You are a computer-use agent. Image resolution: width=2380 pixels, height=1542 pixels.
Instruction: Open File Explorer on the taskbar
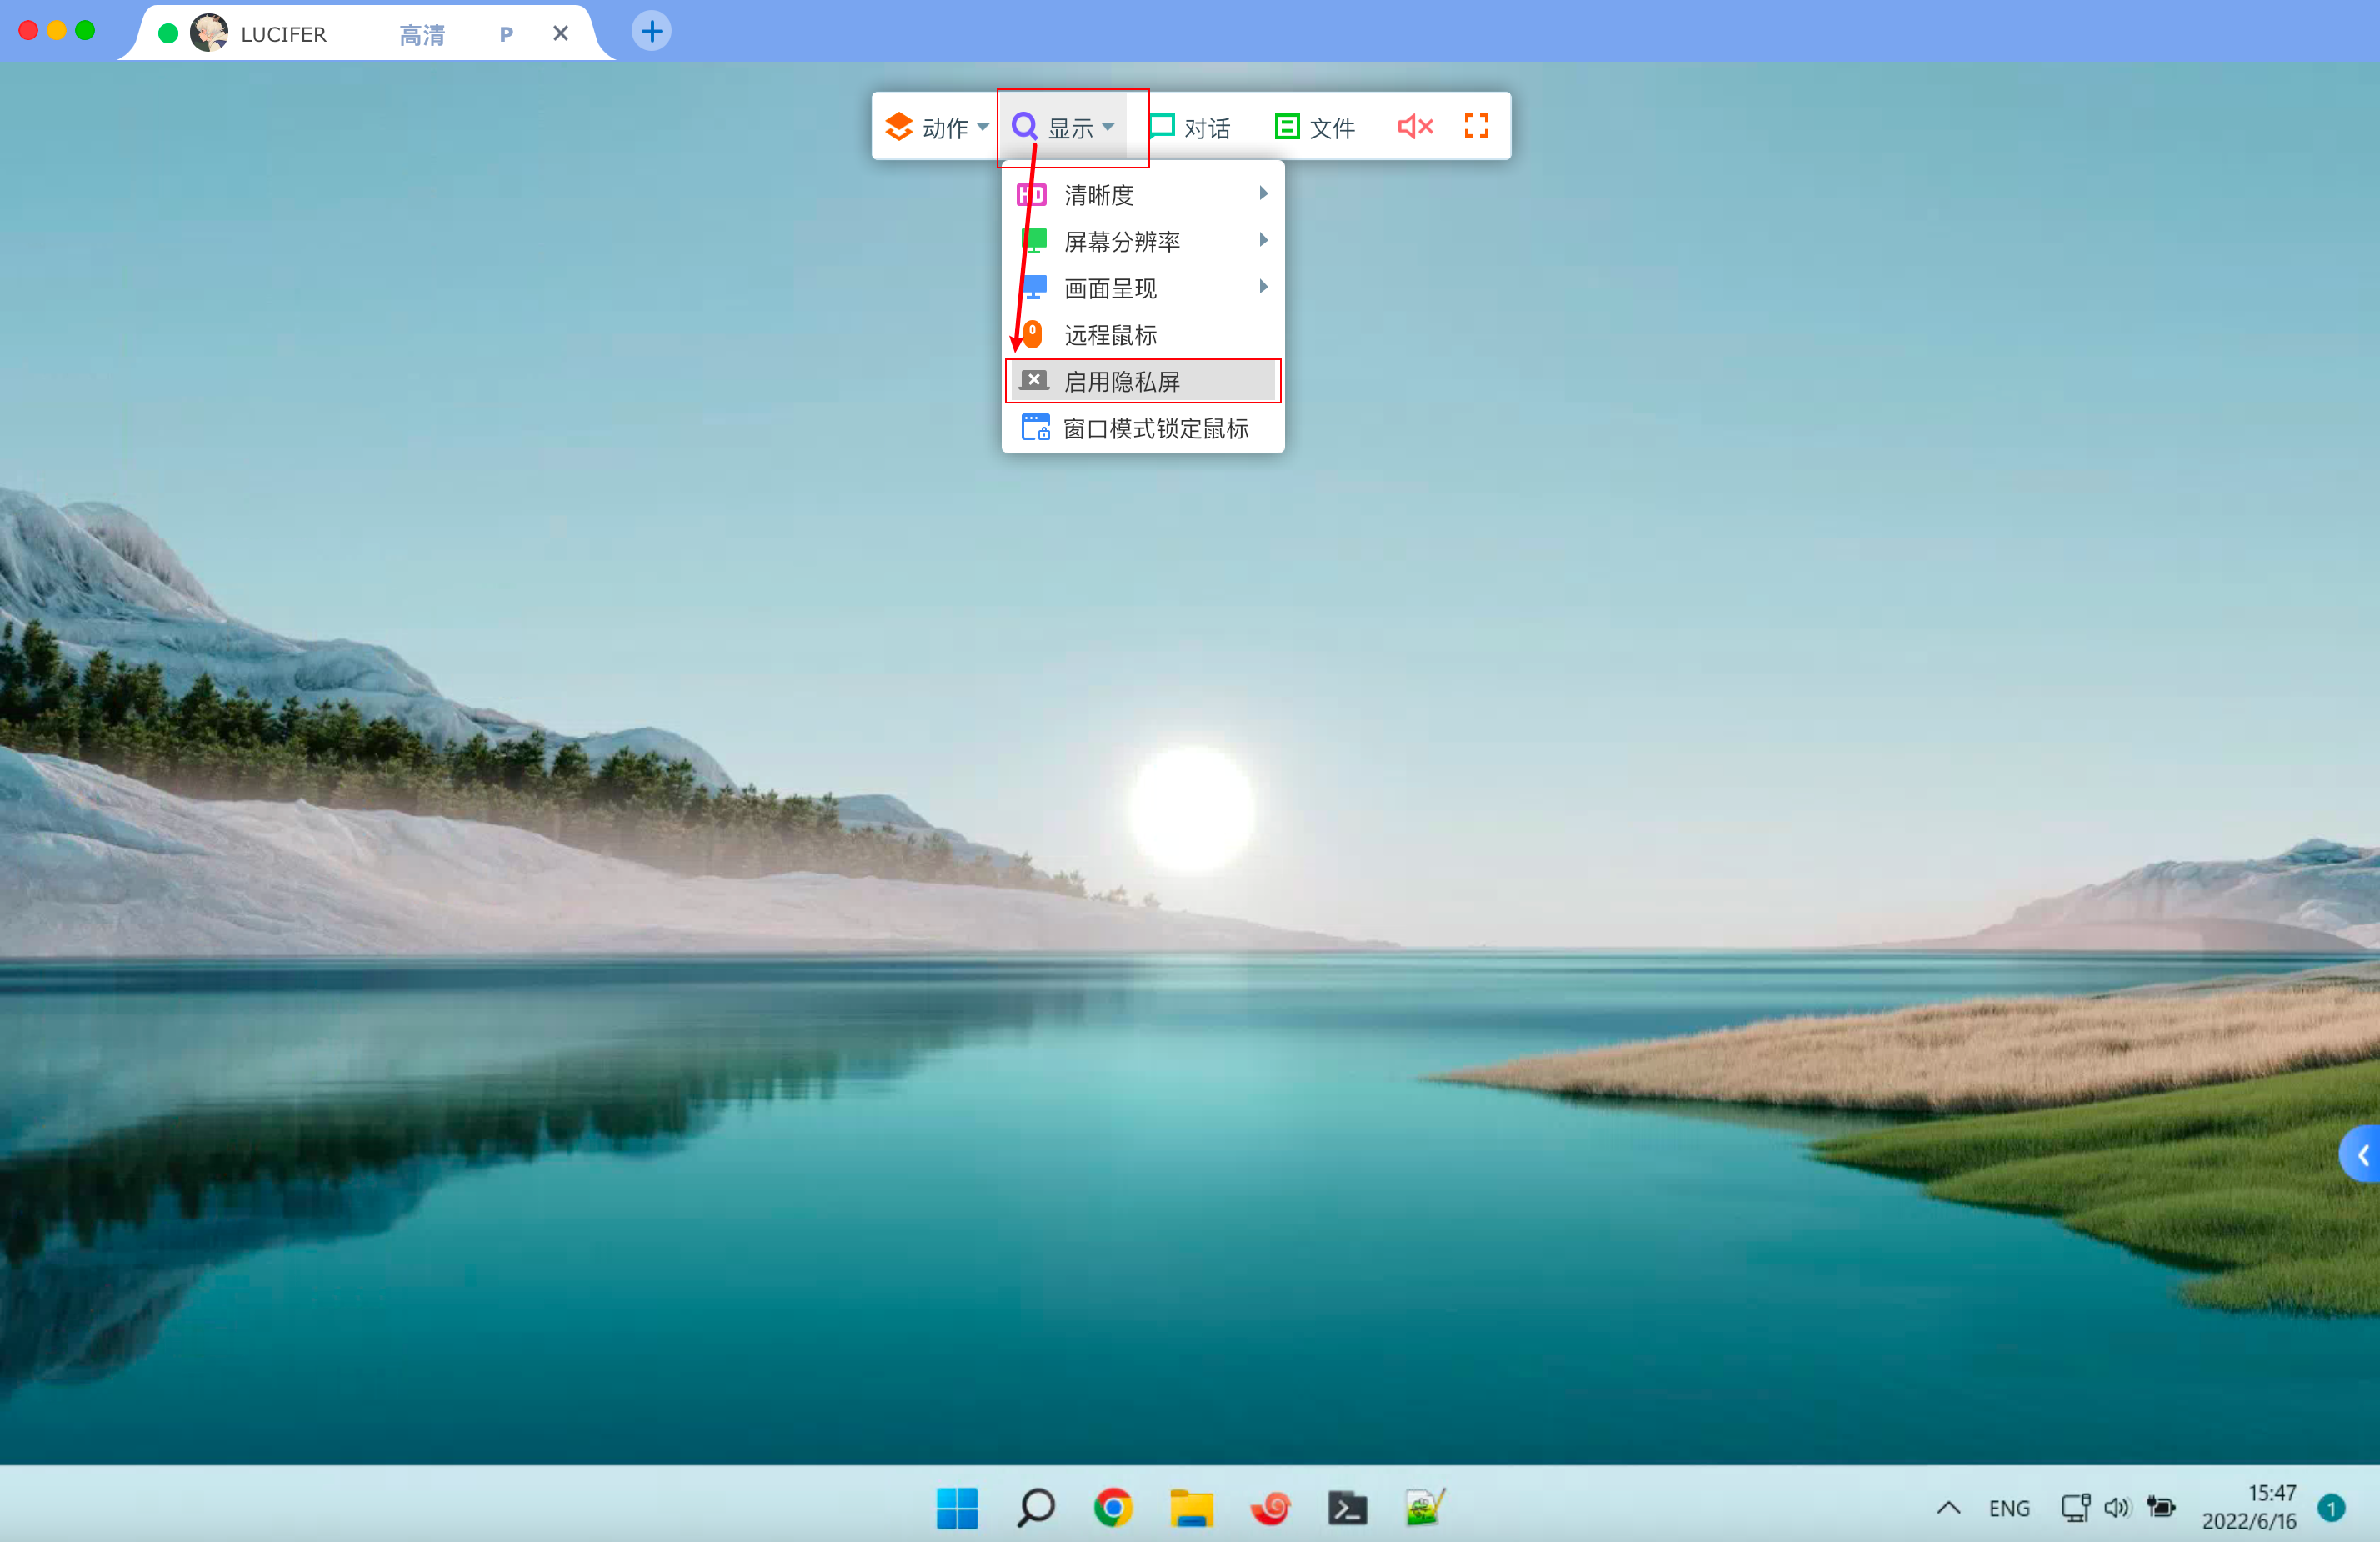point(1191,1507)
